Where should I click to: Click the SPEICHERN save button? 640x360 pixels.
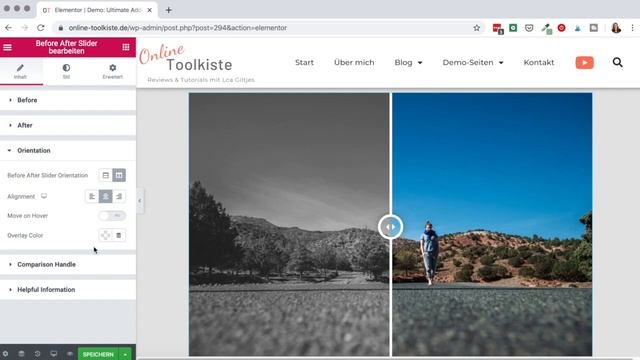click(x=98, y=354)
